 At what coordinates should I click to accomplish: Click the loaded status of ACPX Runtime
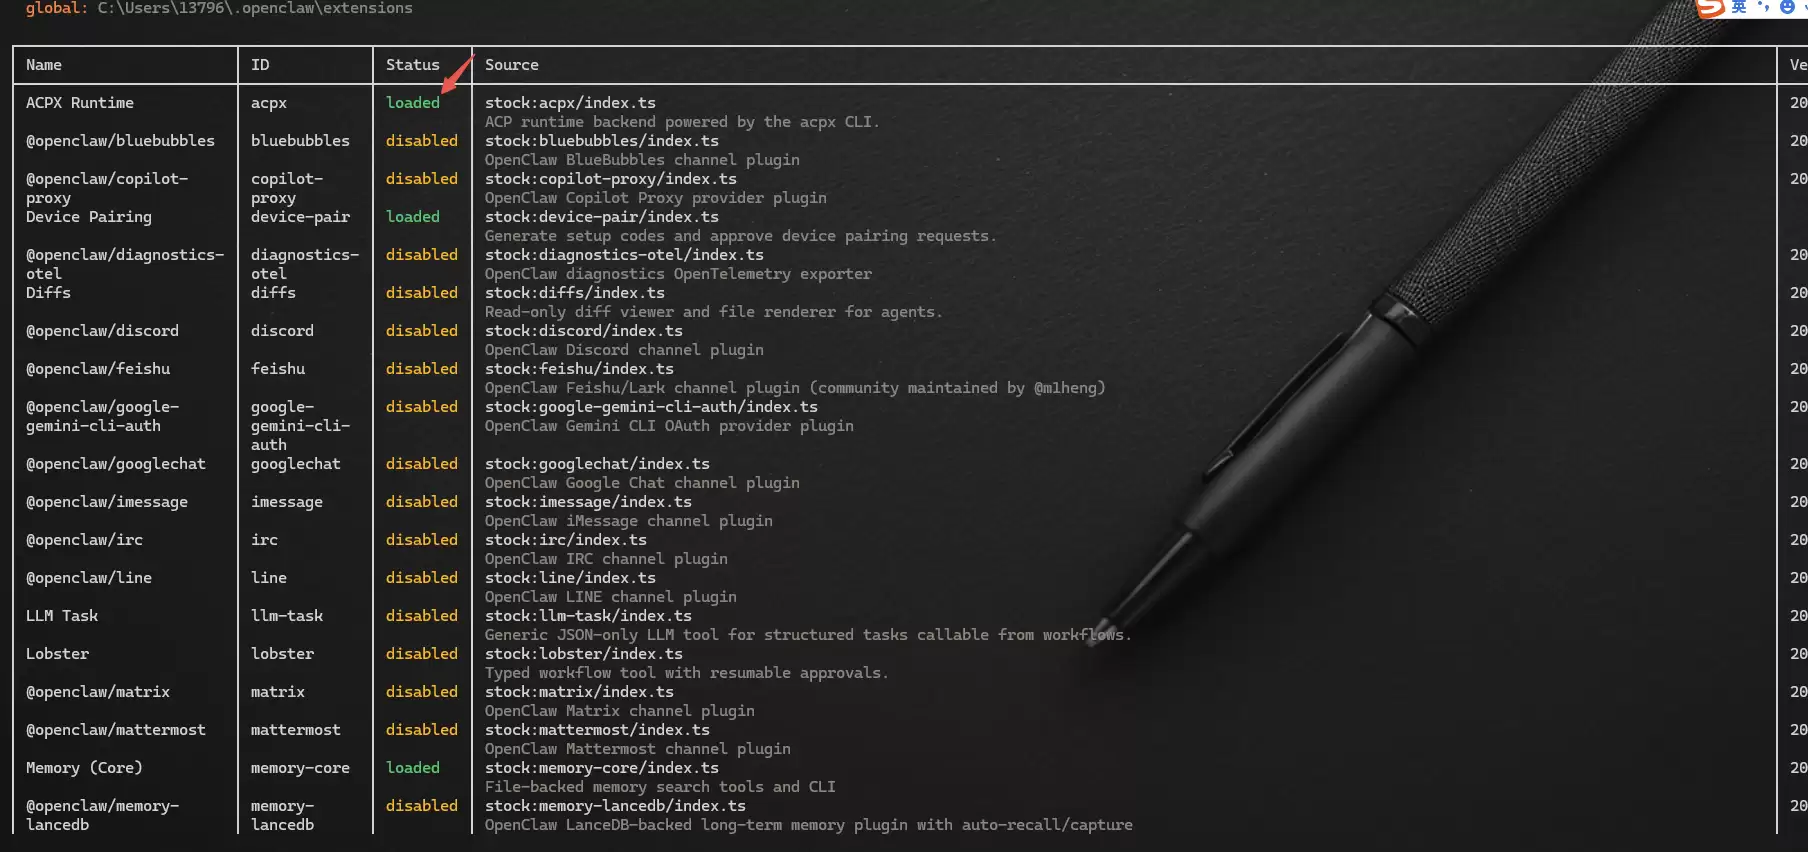(413, 103)
